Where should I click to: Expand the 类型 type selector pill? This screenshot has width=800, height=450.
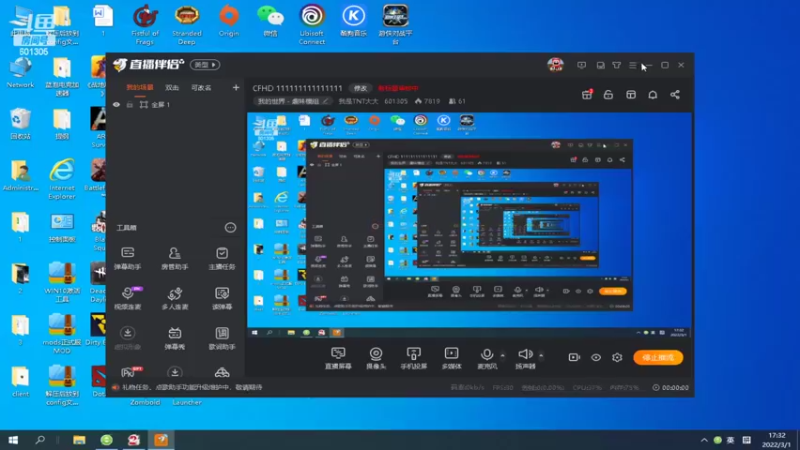[x=205, y=65]
